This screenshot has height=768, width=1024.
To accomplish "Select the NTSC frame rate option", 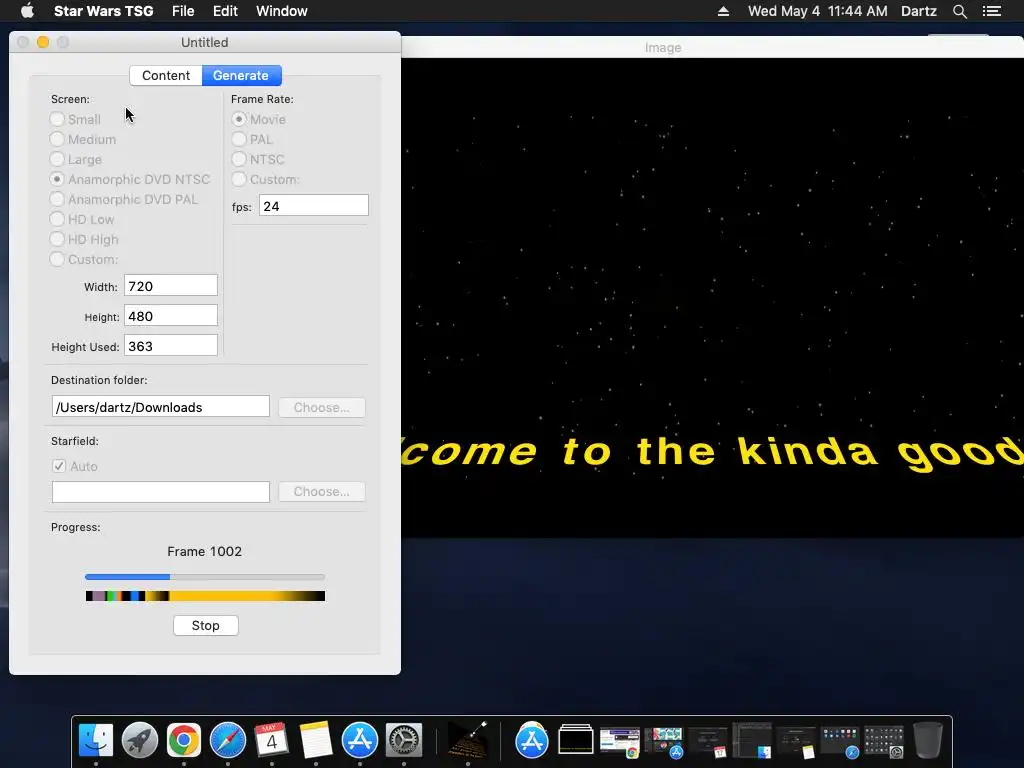I will pyautogui.click(x=239, y=159).
